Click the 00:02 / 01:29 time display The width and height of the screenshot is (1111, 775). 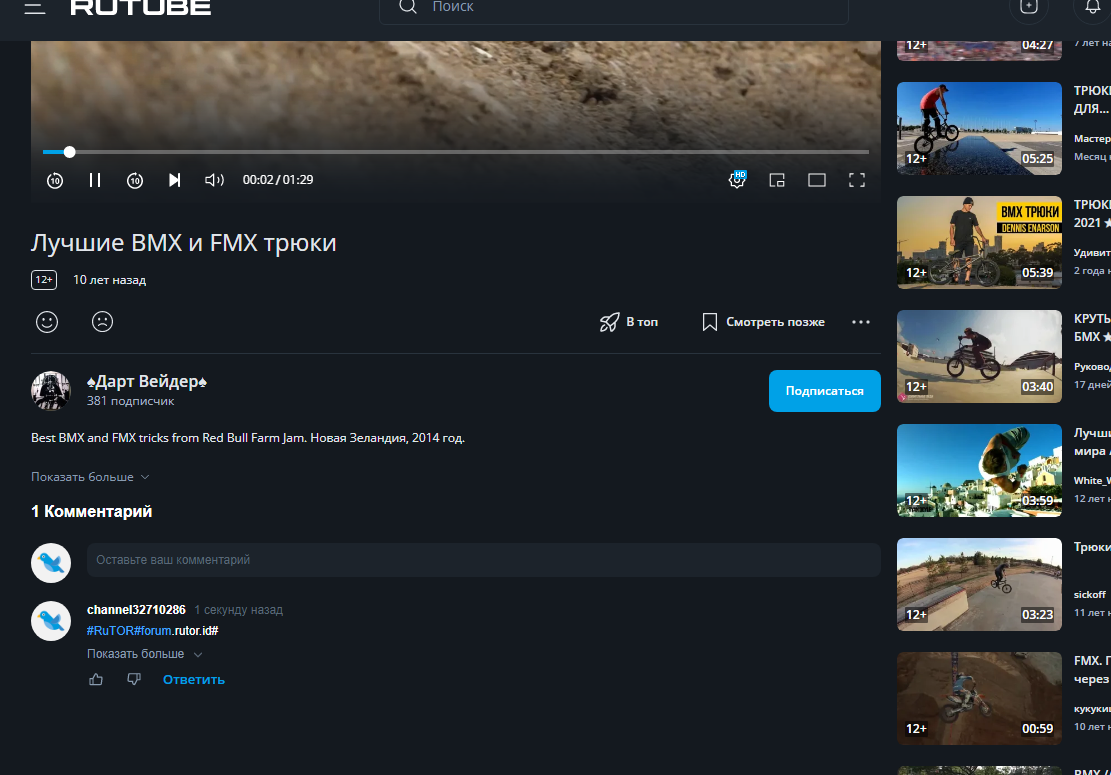(x=278, y=180)
